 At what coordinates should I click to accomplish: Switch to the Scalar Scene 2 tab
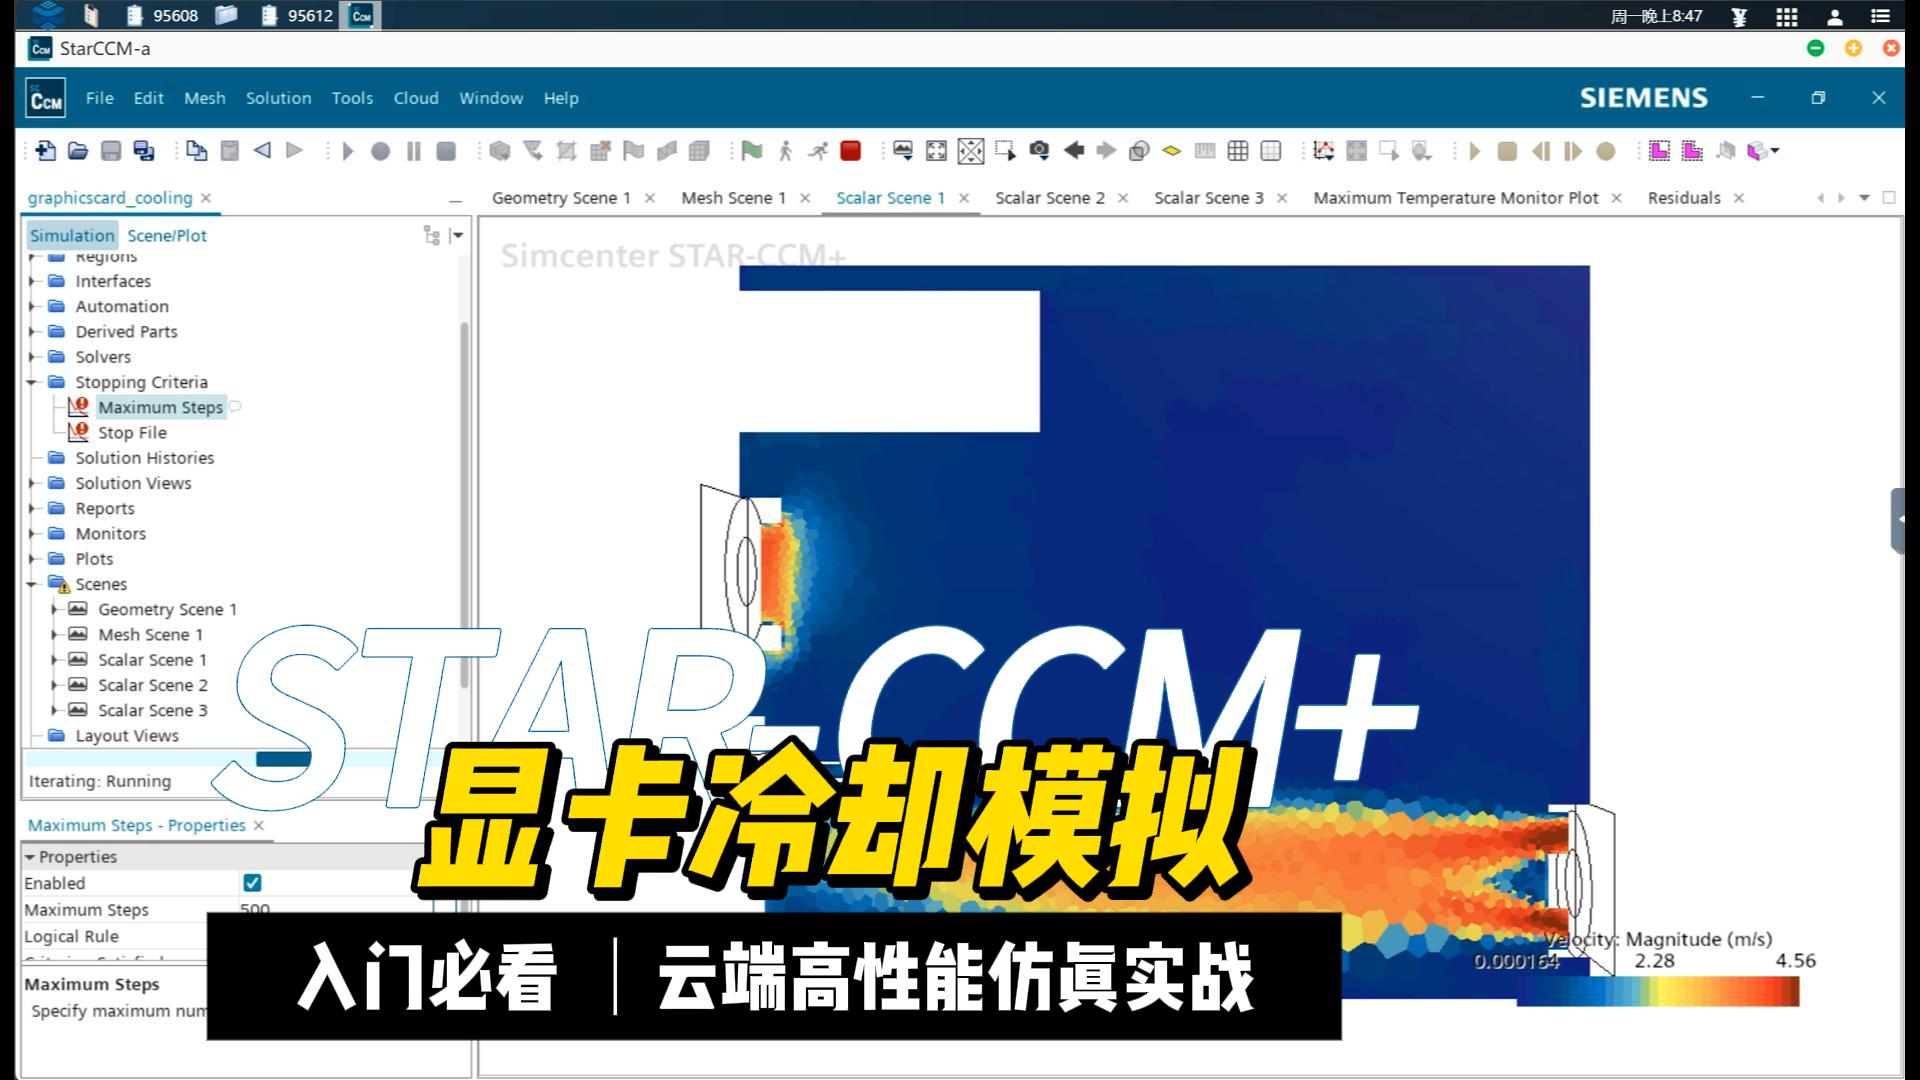pos(1050,198)
